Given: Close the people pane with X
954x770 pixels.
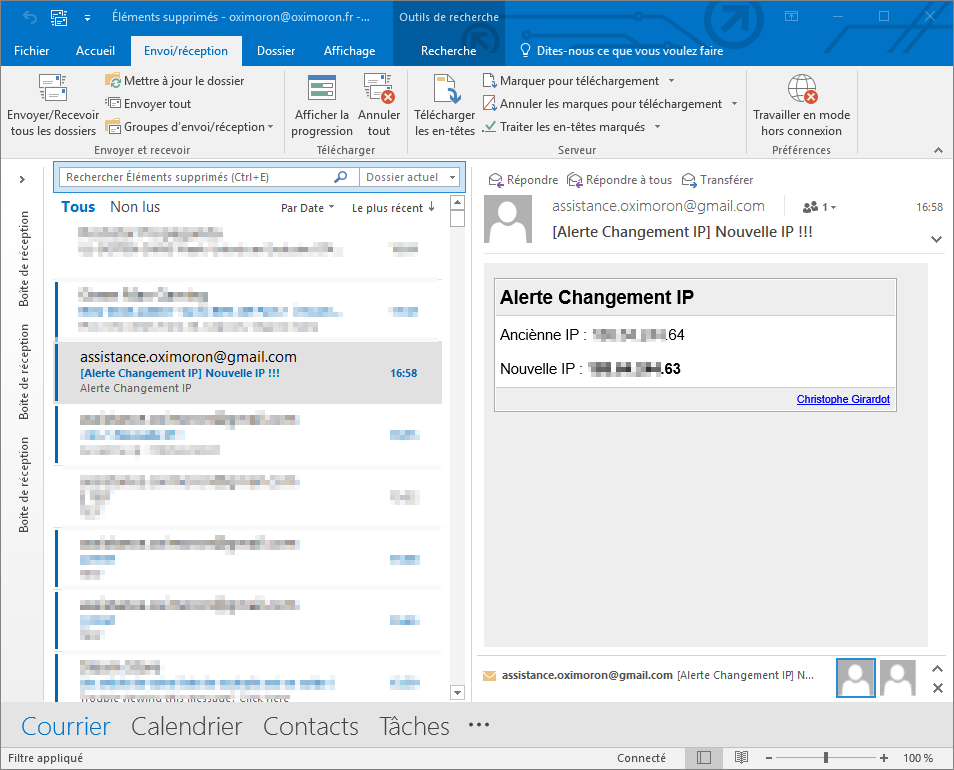Looking at the screenshot, I should (x=938, y=688).
